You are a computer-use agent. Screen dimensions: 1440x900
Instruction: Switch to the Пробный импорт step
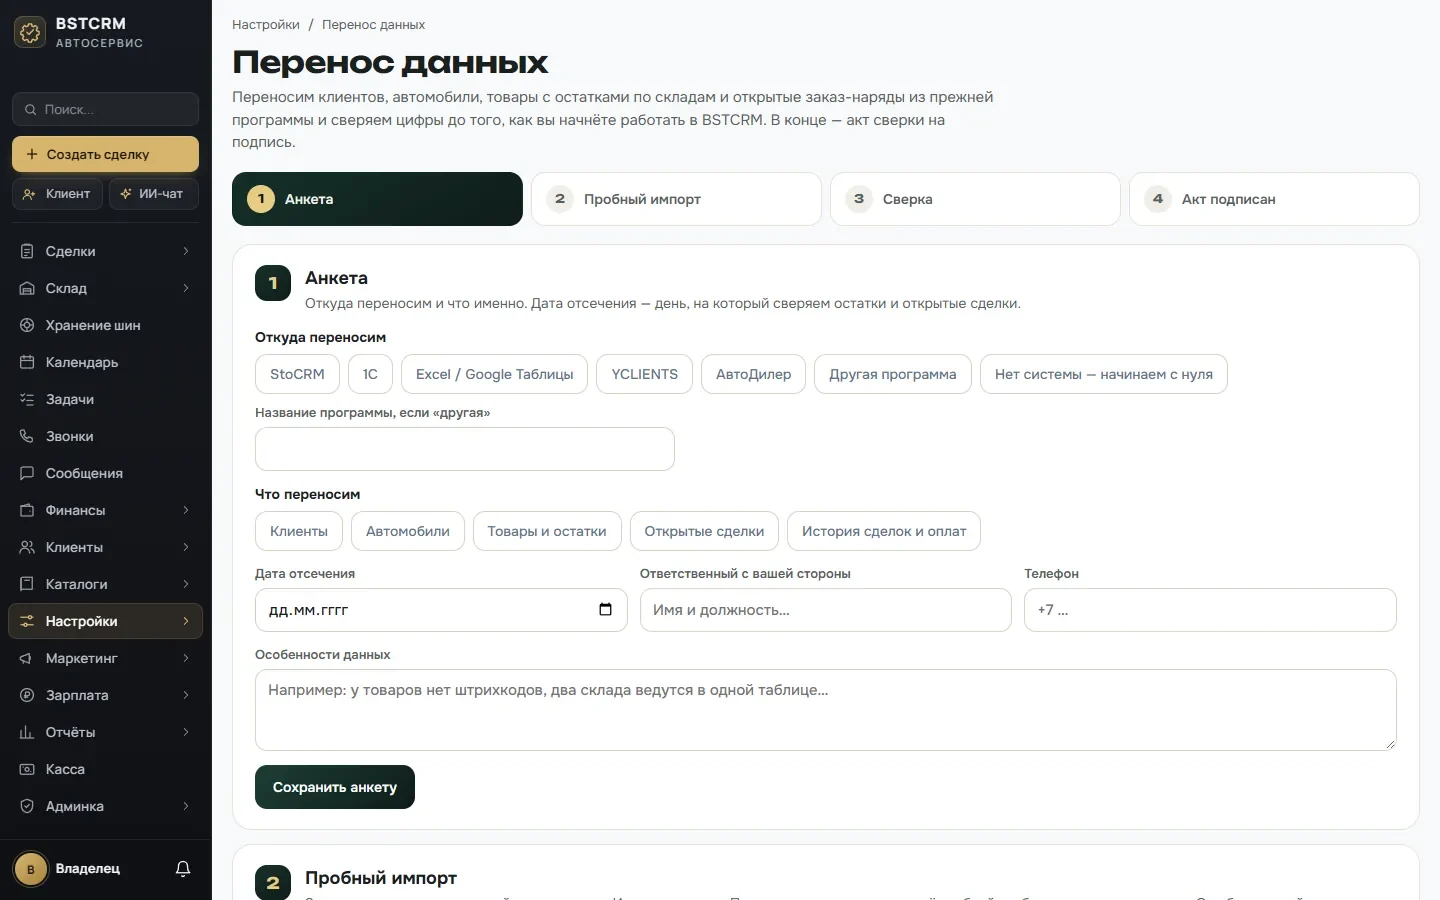tap(676, 199)
